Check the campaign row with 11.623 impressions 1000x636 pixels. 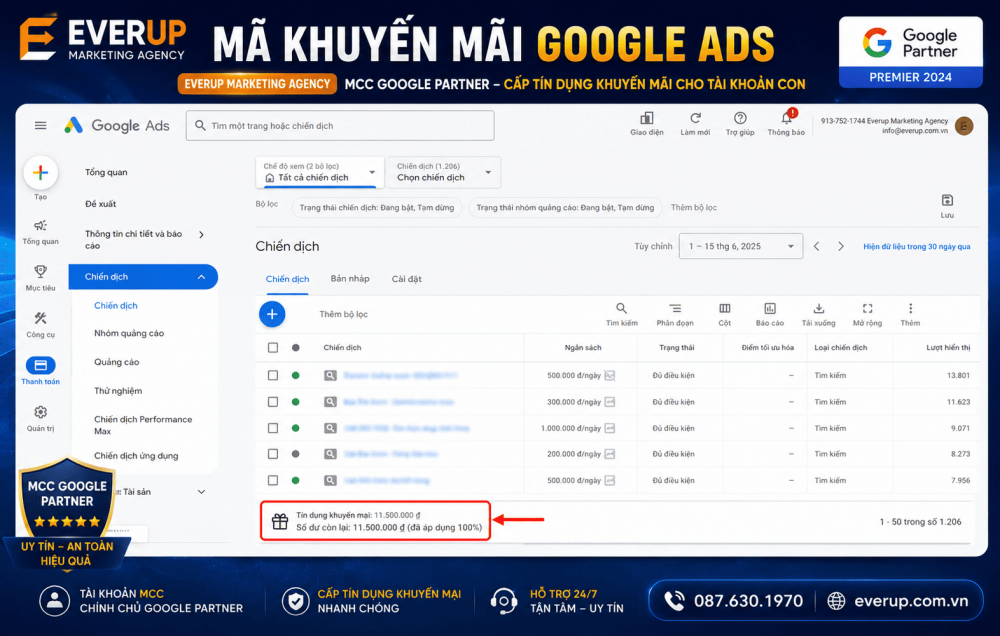pos(273,402)
